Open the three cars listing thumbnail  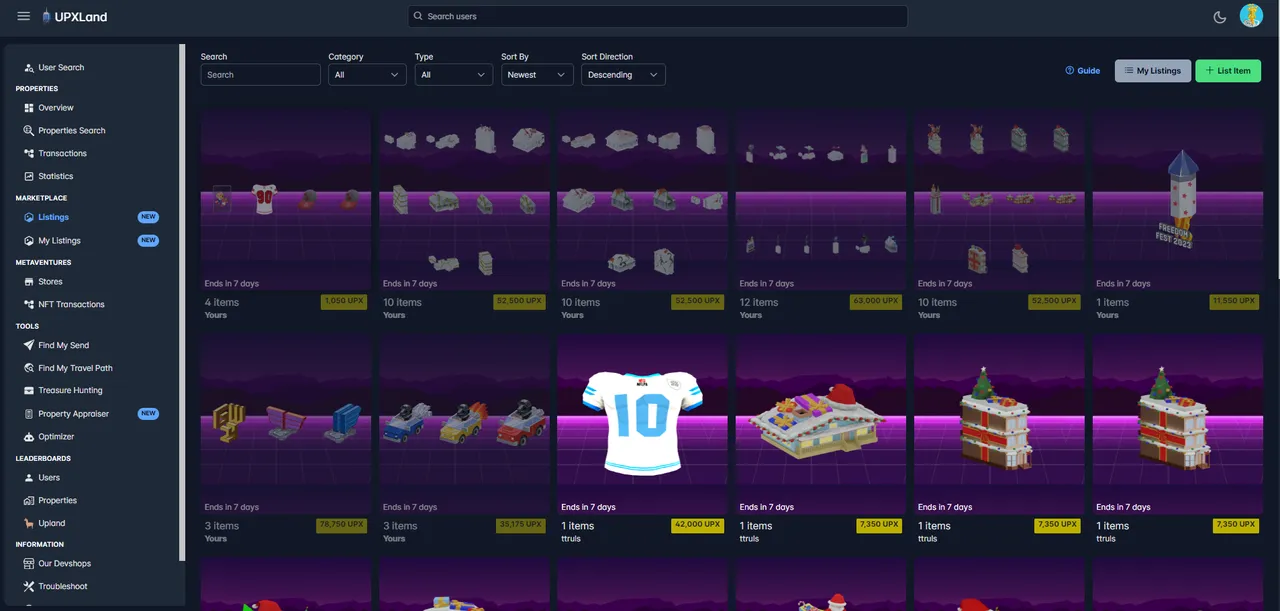(464, 425)
